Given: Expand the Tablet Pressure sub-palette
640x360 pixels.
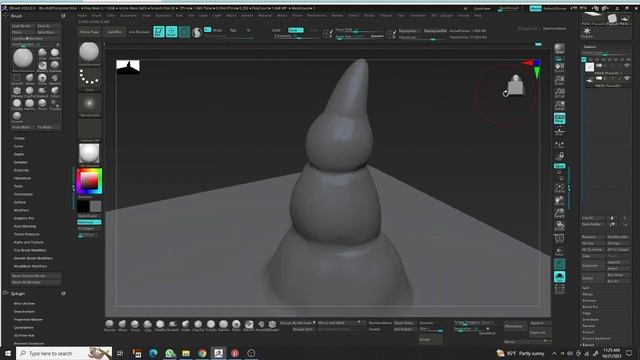Looking at the screenshot, I should 27,234.
